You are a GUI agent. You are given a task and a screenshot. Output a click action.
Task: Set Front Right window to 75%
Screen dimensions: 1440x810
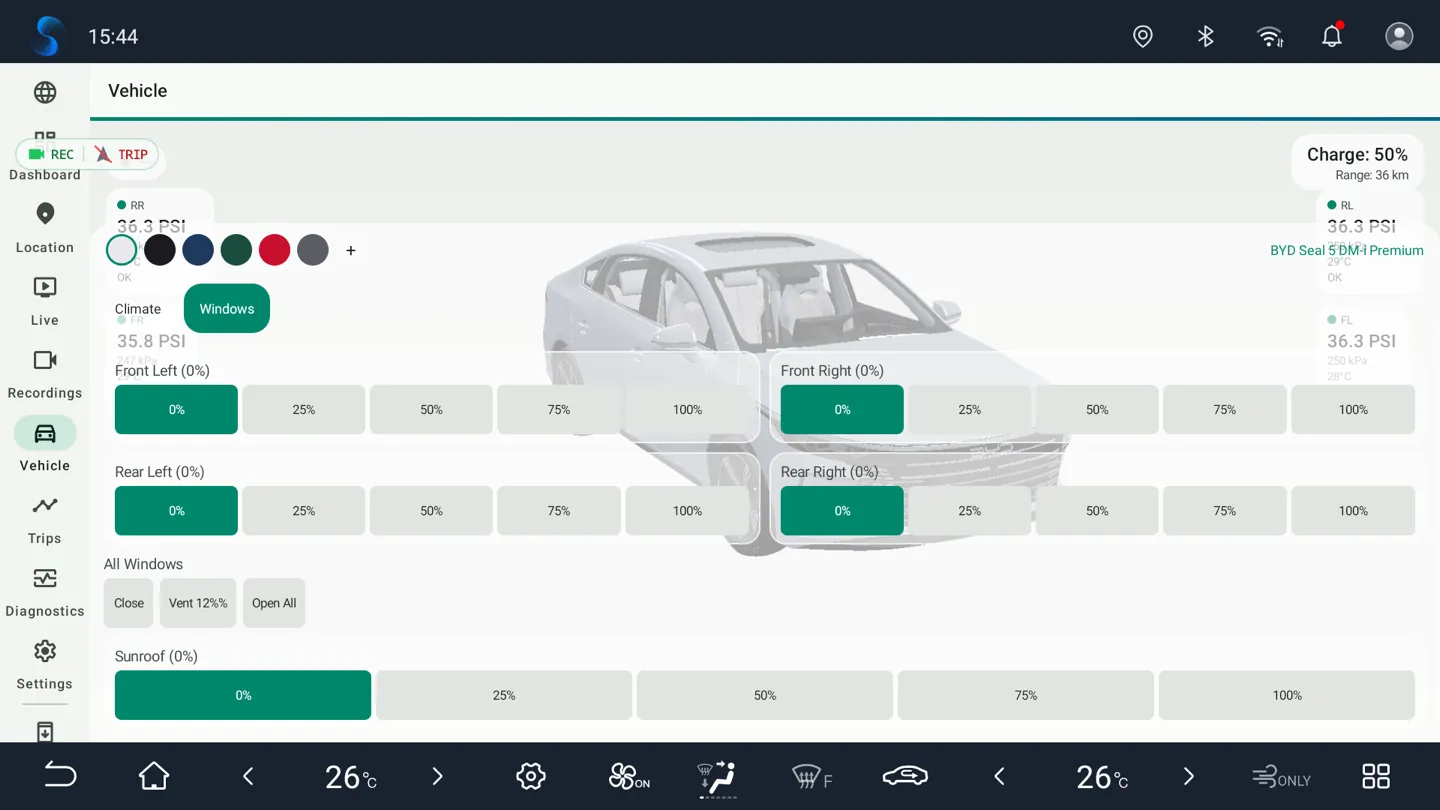[1225, 410]
